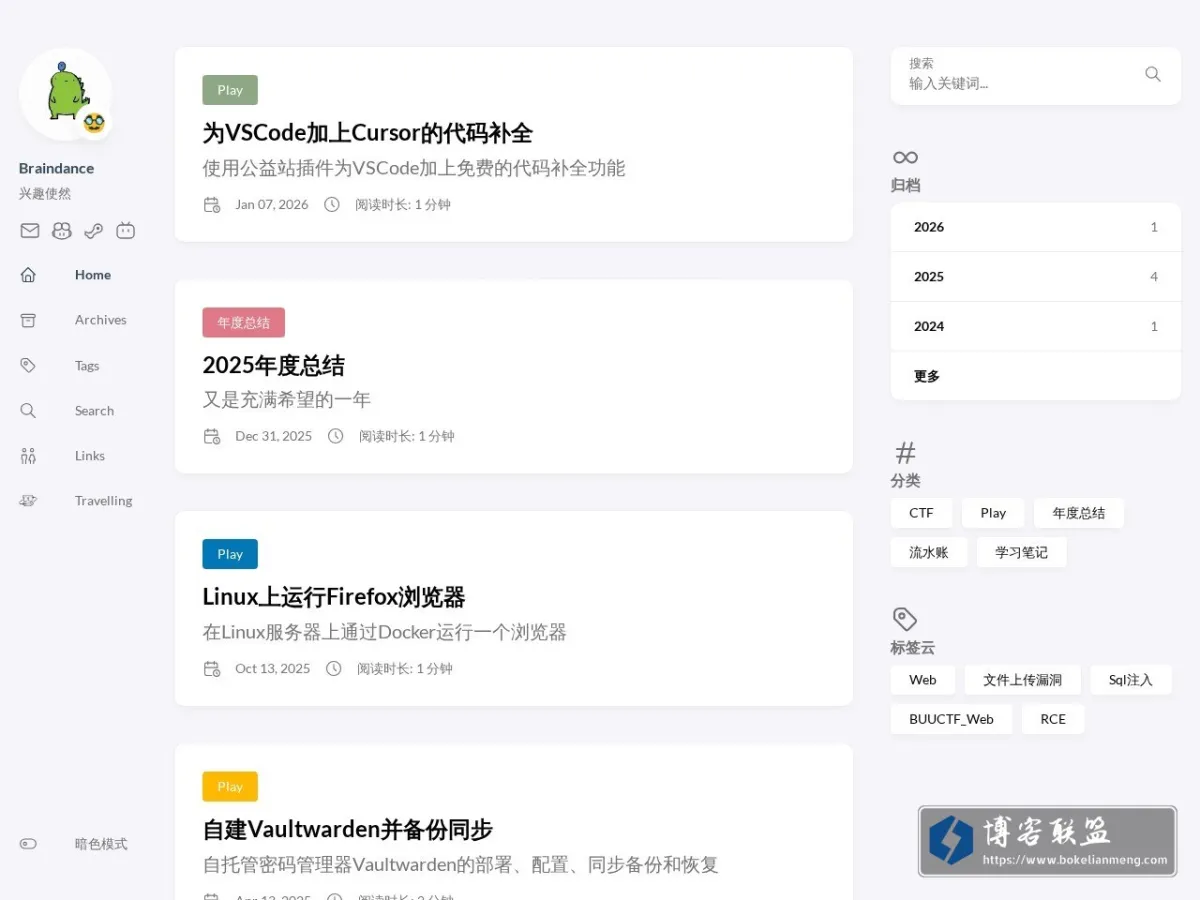The width and height of the screenshot is (1200, 900).
Task: Select the CTF category chip
Action: tap(921, 513)
